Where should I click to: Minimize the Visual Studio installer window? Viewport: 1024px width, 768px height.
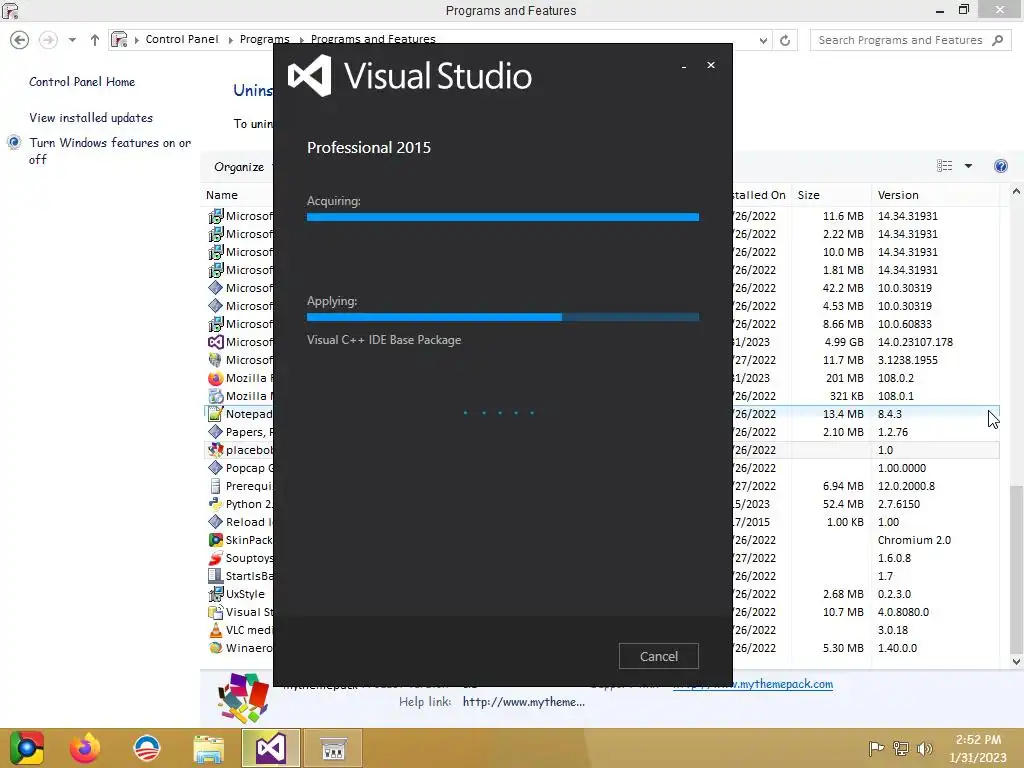pos(684,66)
